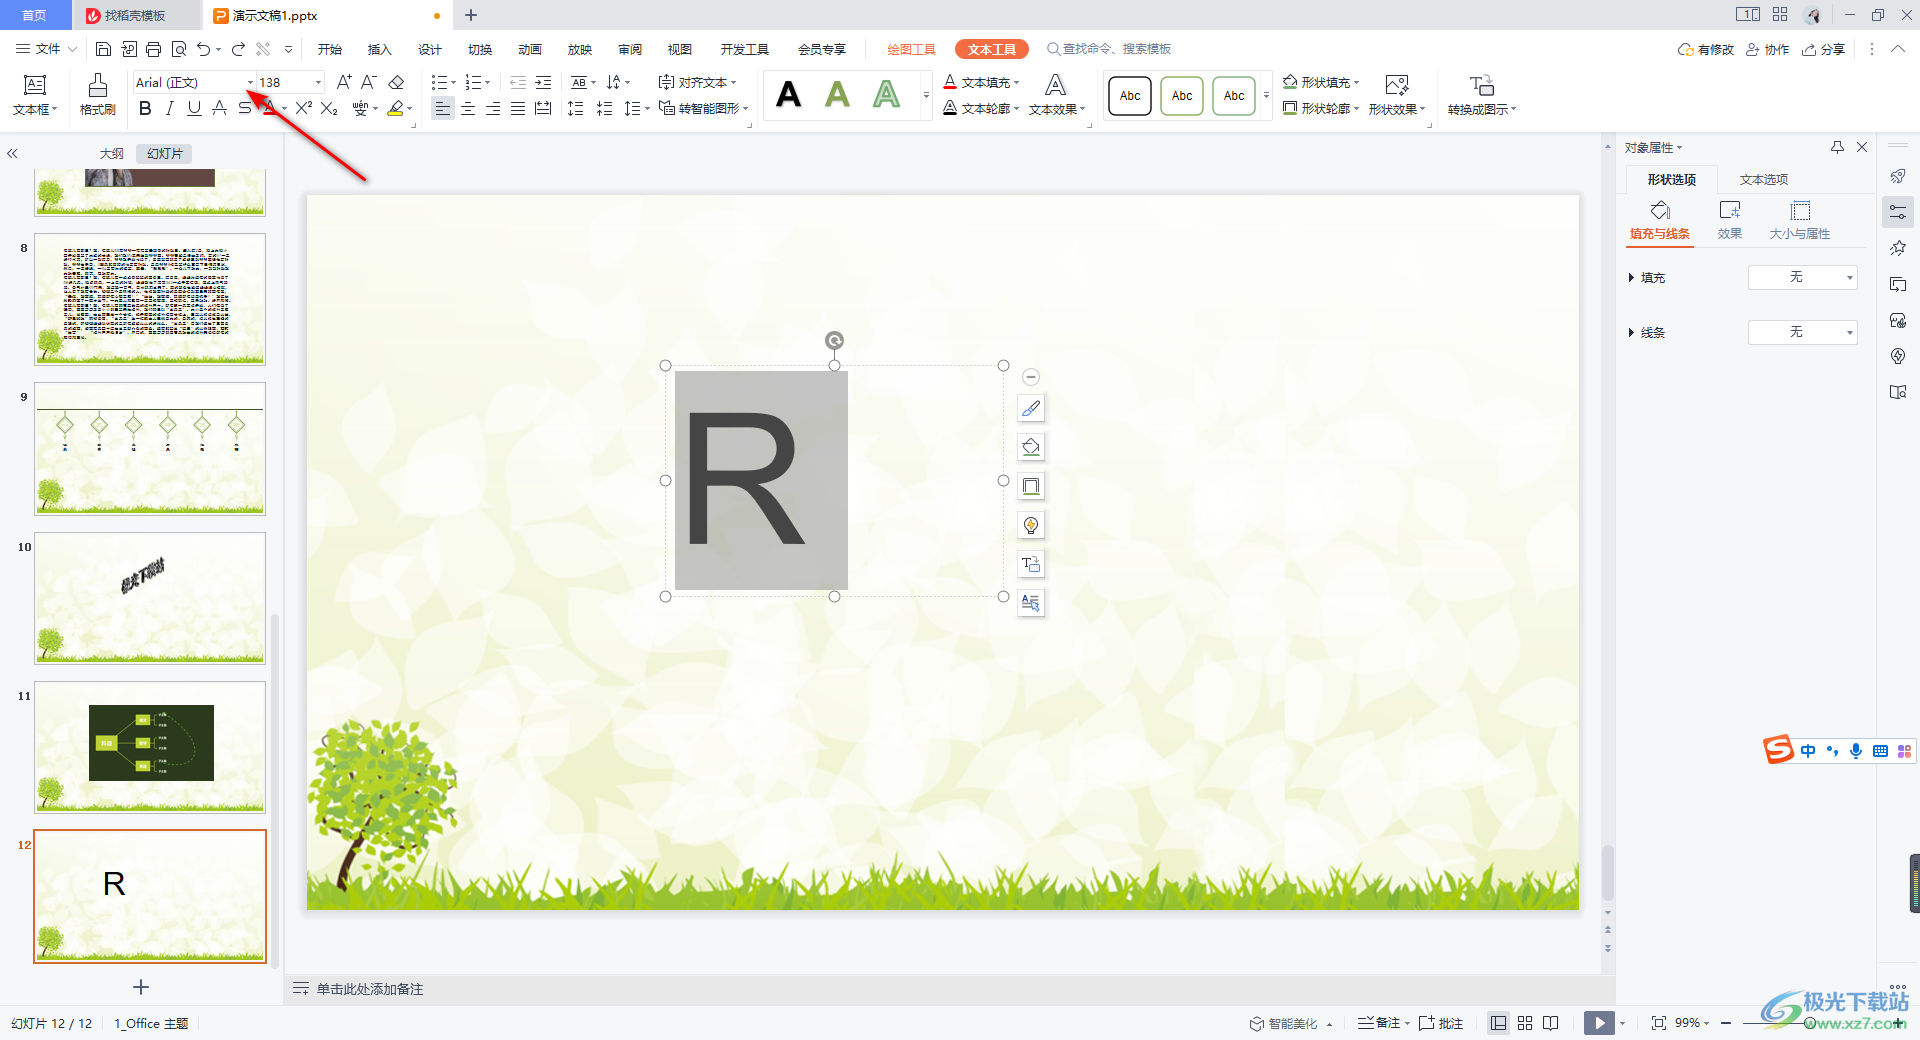This screenshot has height=1040, width=1920.
Task: Open the 设计 ribbon tab
Action: click(430, 49)
